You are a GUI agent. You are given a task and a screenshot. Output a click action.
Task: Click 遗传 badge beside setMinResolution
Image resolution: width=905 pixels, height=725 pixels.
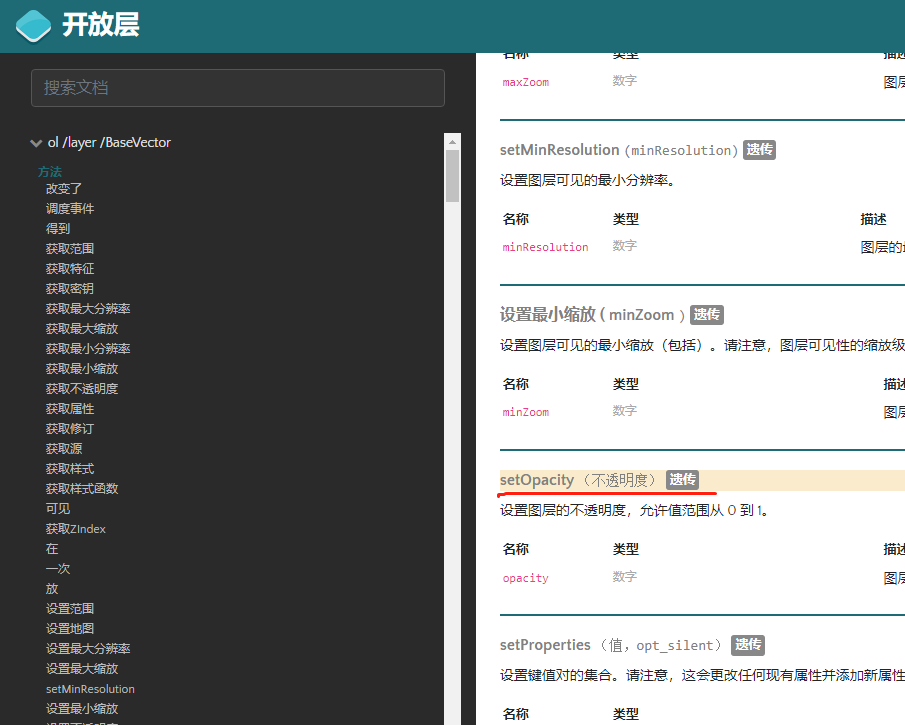(759, 150)
